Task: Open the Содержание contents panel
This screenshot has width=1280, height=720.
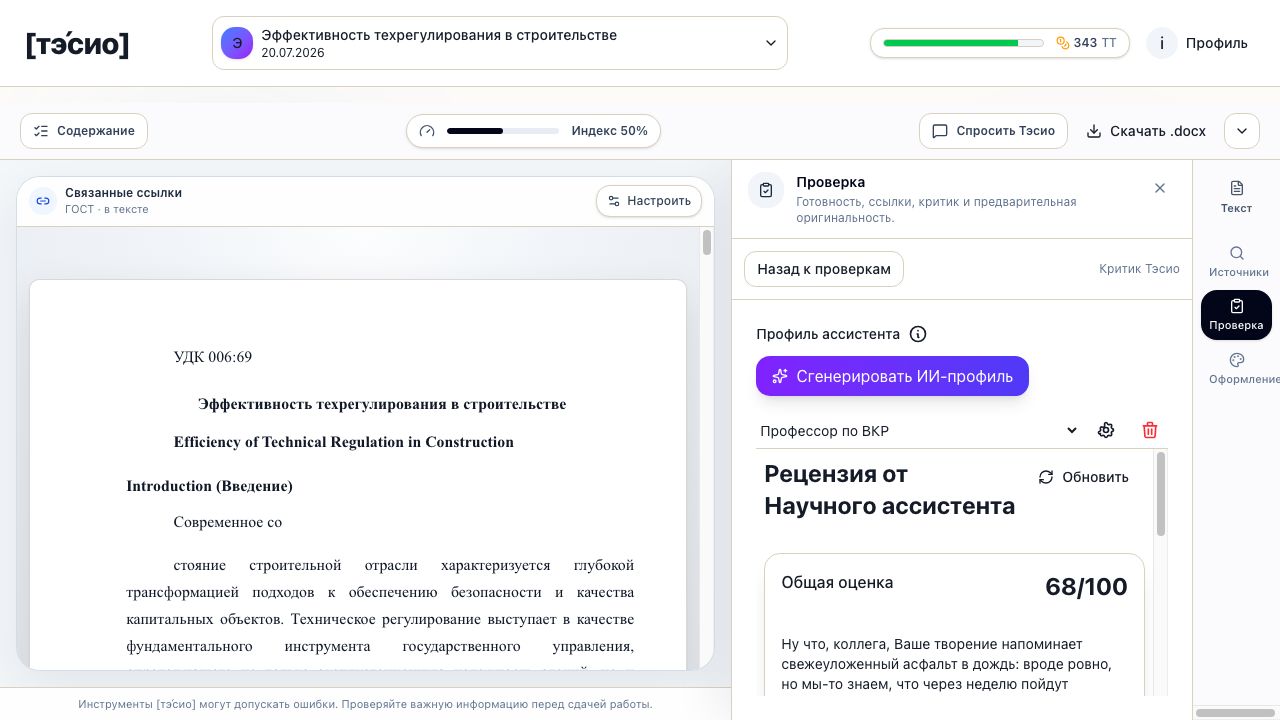Action: (84, 131)
